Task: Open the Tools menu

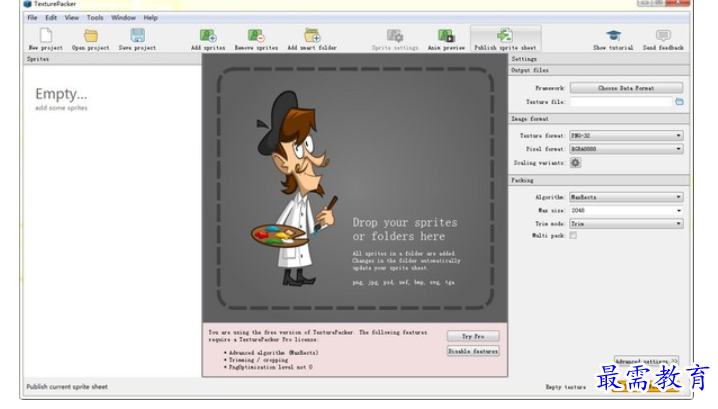Action: pos(95,17)
